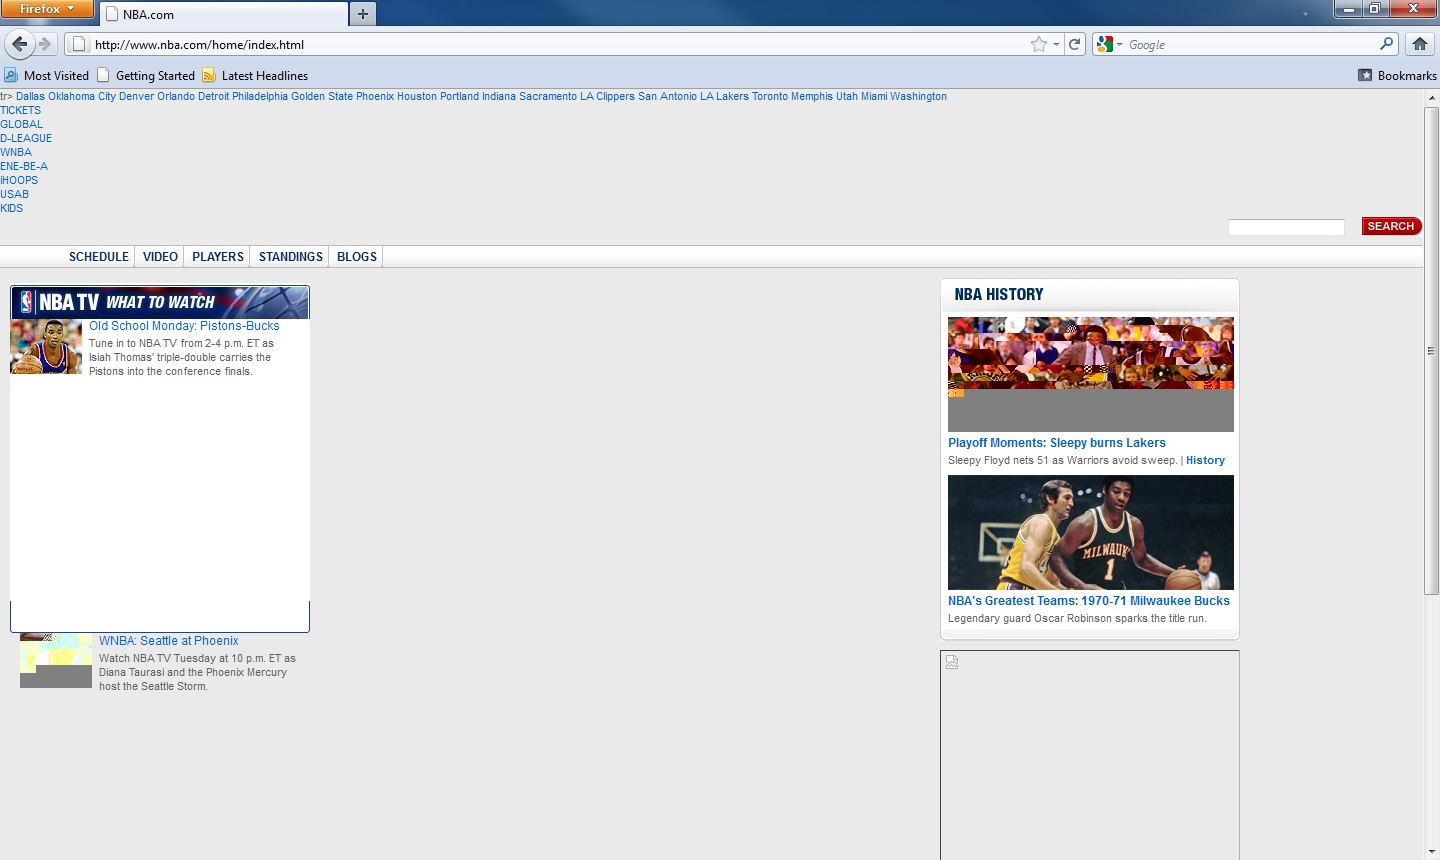
Task: Open the Orlando team link
Action: point(176,97)
